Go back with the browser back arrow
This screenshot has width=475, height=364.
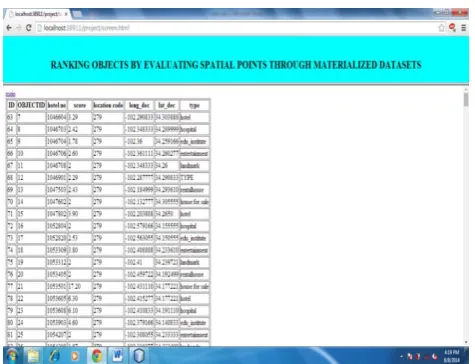pos(9,28)
